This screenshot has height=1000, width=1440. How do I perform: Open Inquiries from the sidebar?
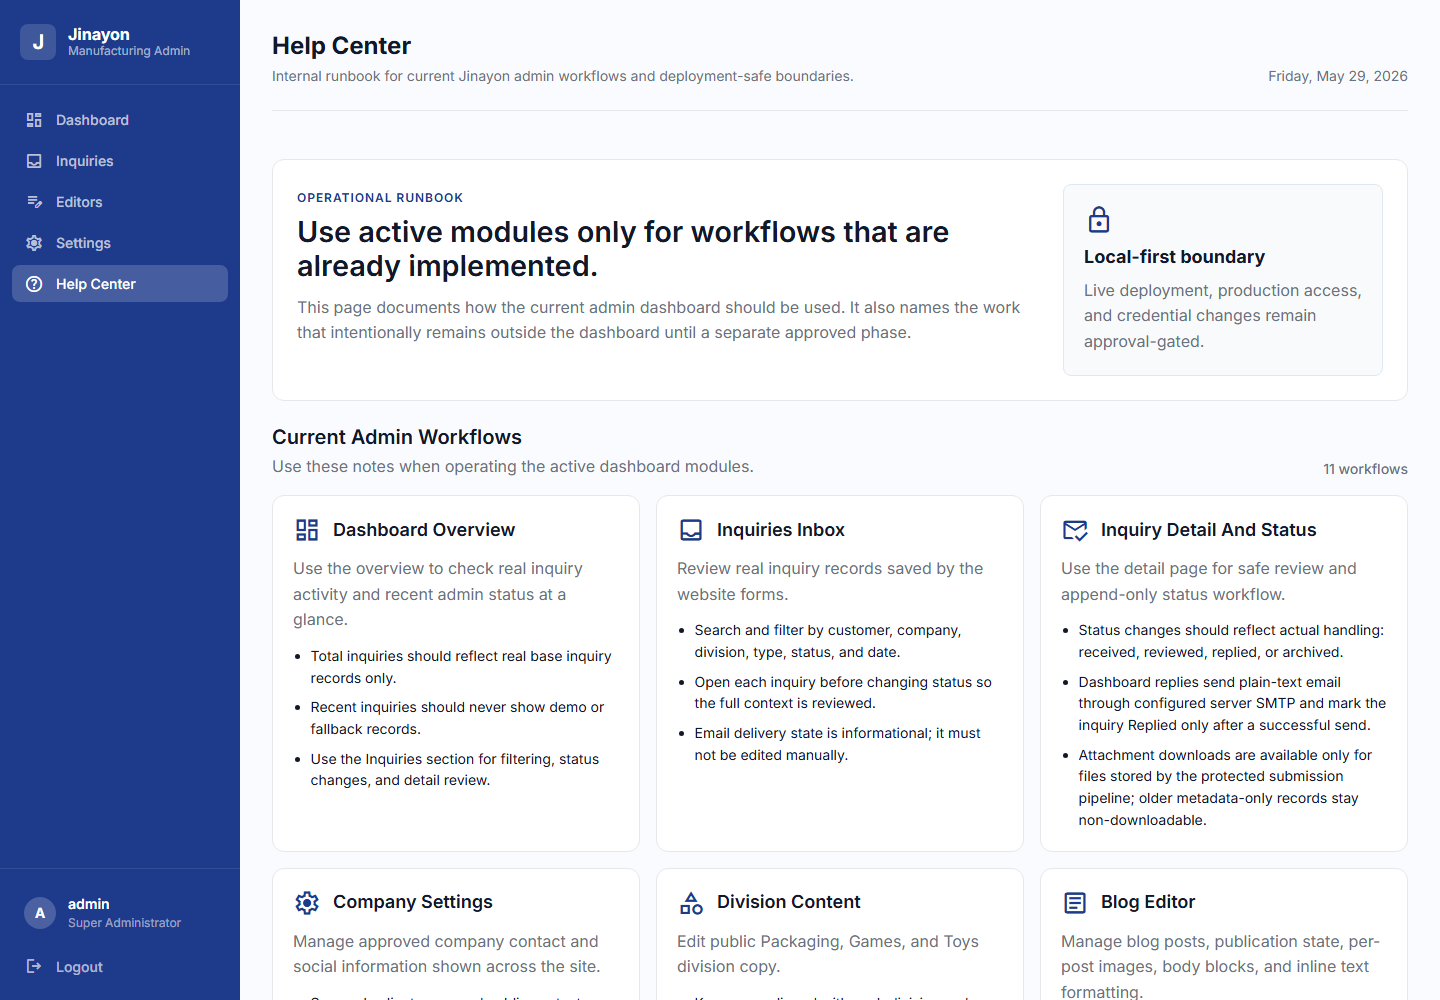pyautogui.click(x=120, y=161)
